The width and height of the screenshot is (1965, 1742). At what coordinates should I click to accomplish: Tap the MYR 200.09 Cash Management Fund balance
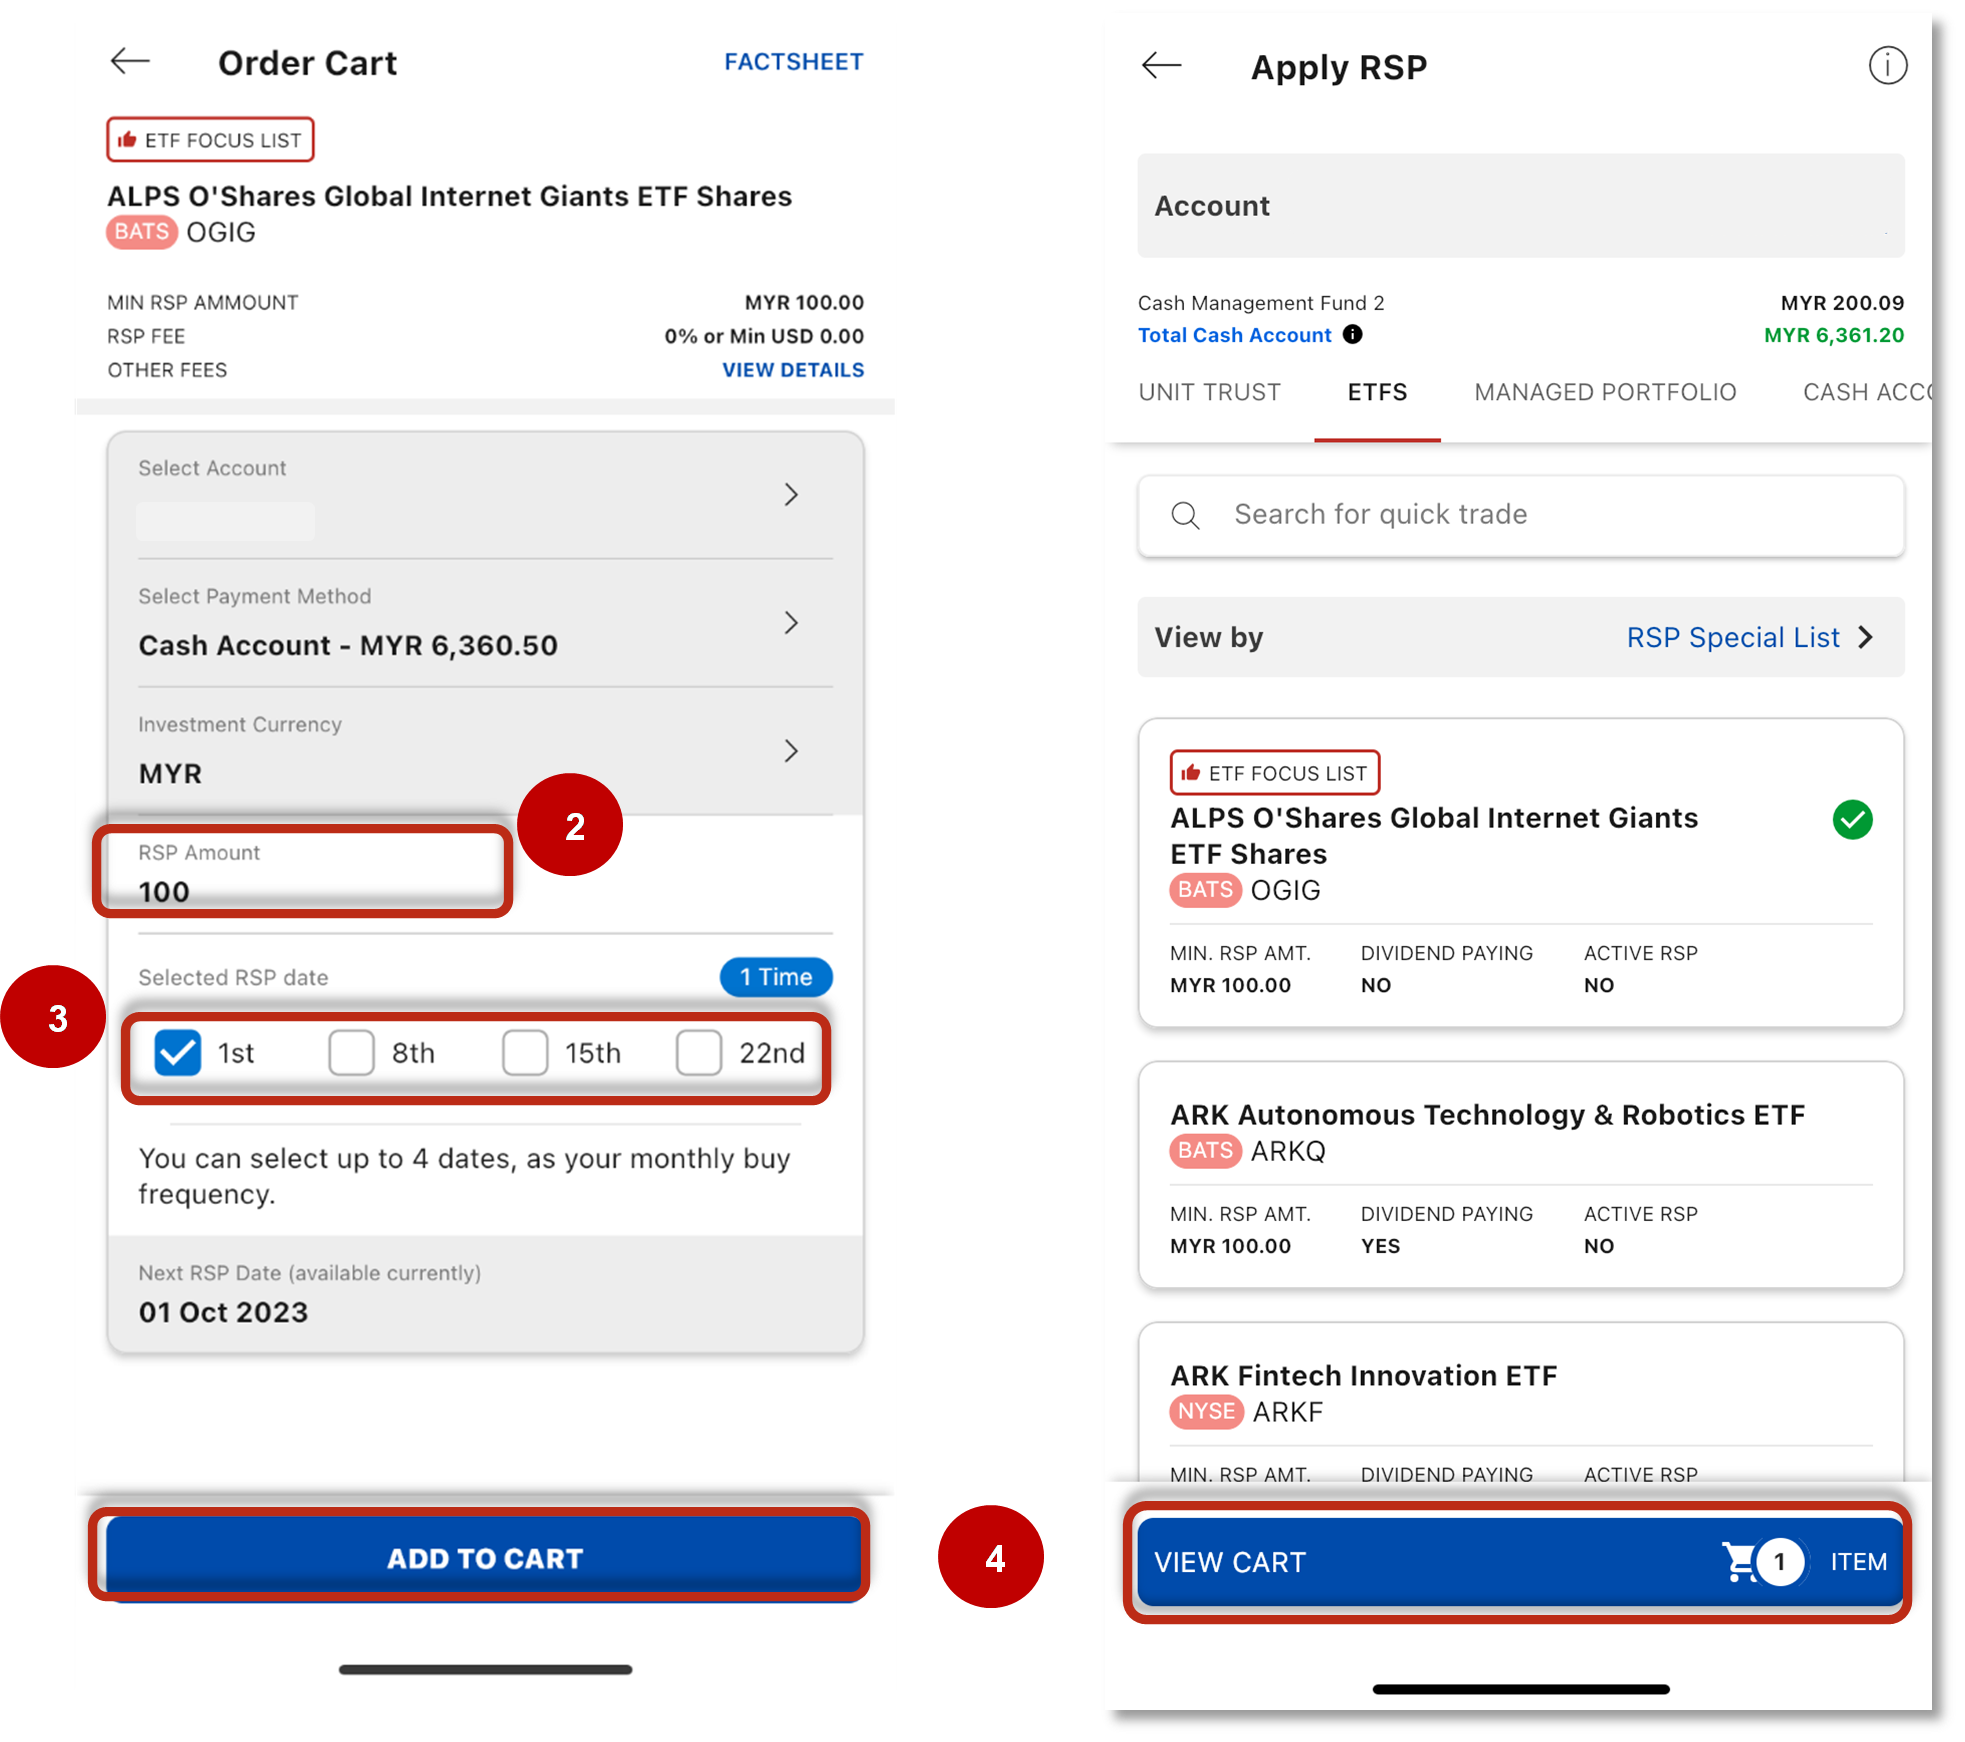(1842, 303)
